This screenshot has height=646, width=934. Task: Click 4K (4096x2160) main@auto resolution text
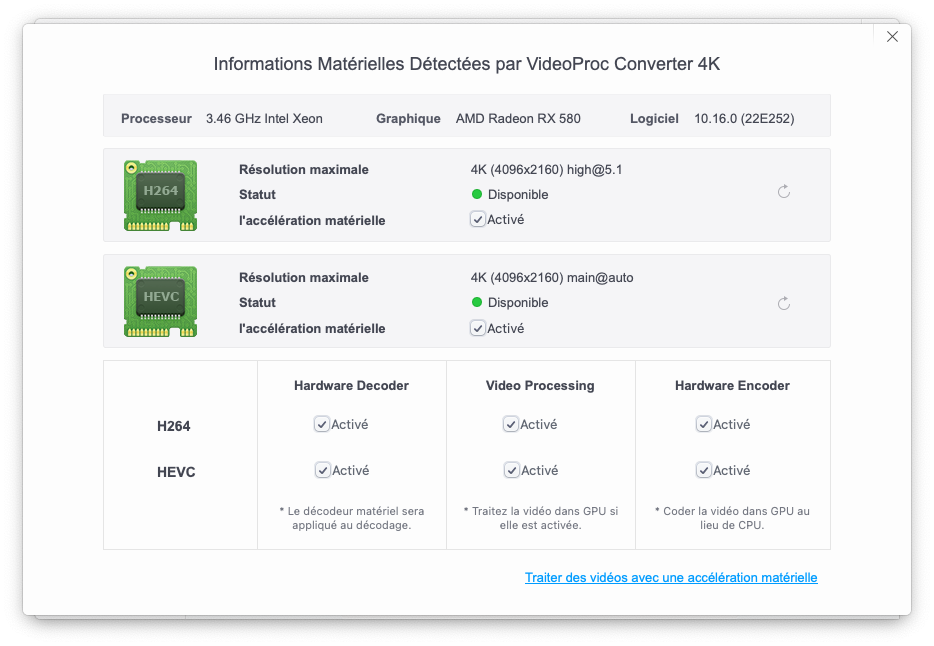(552, 277)
